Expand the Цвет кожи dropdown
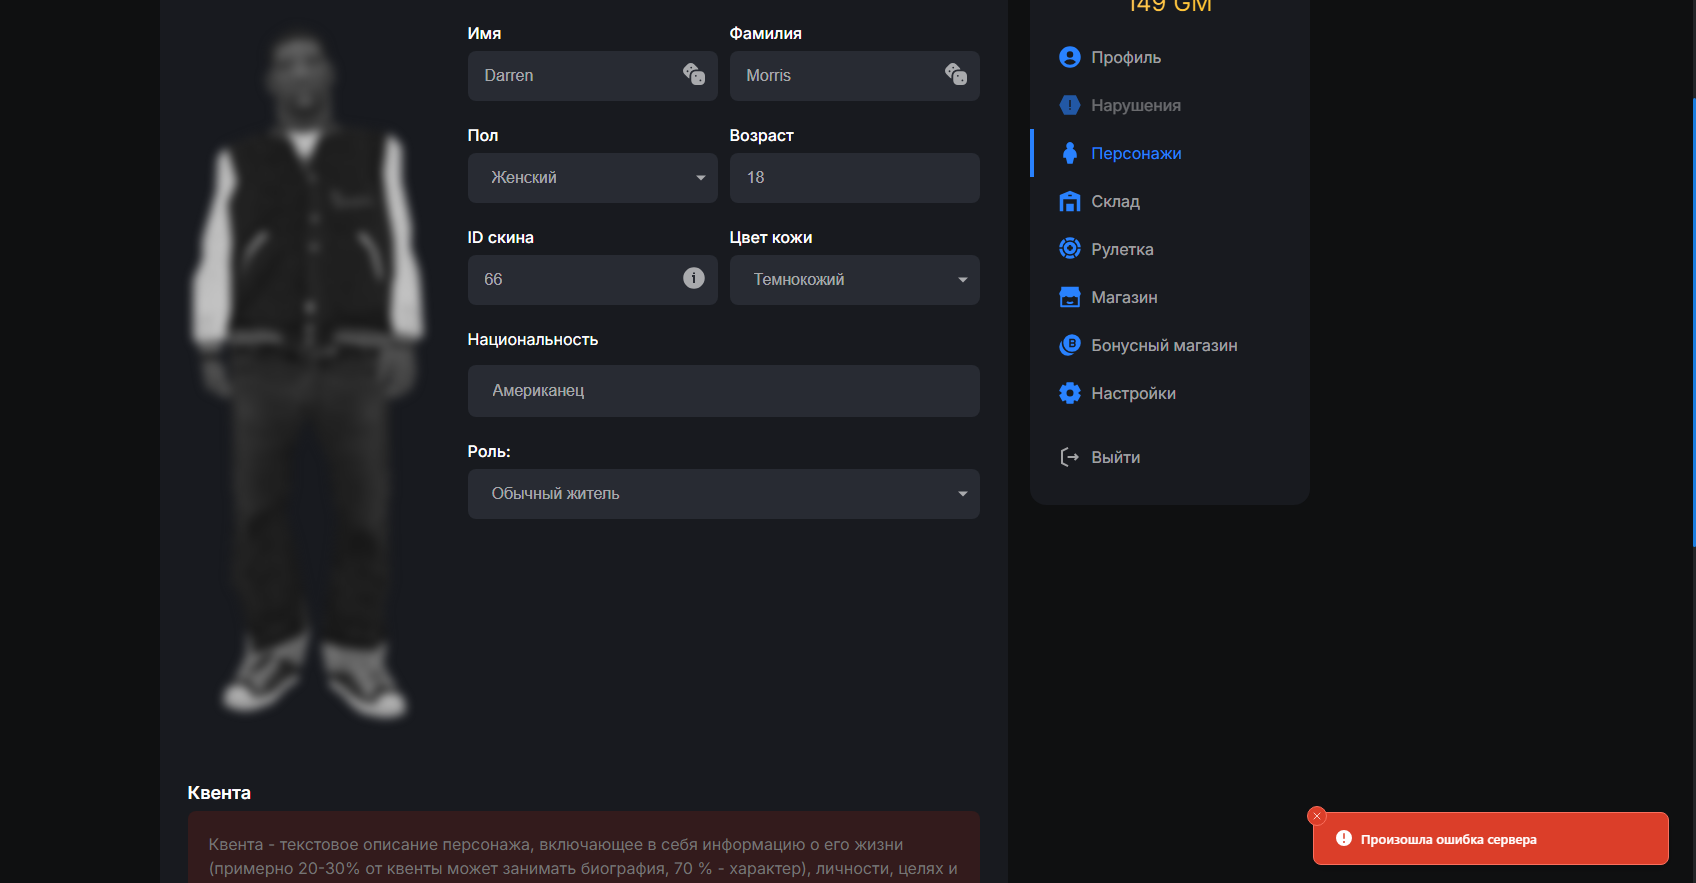The width and height of the screenshot is (1696, 883). pos(854,280)
